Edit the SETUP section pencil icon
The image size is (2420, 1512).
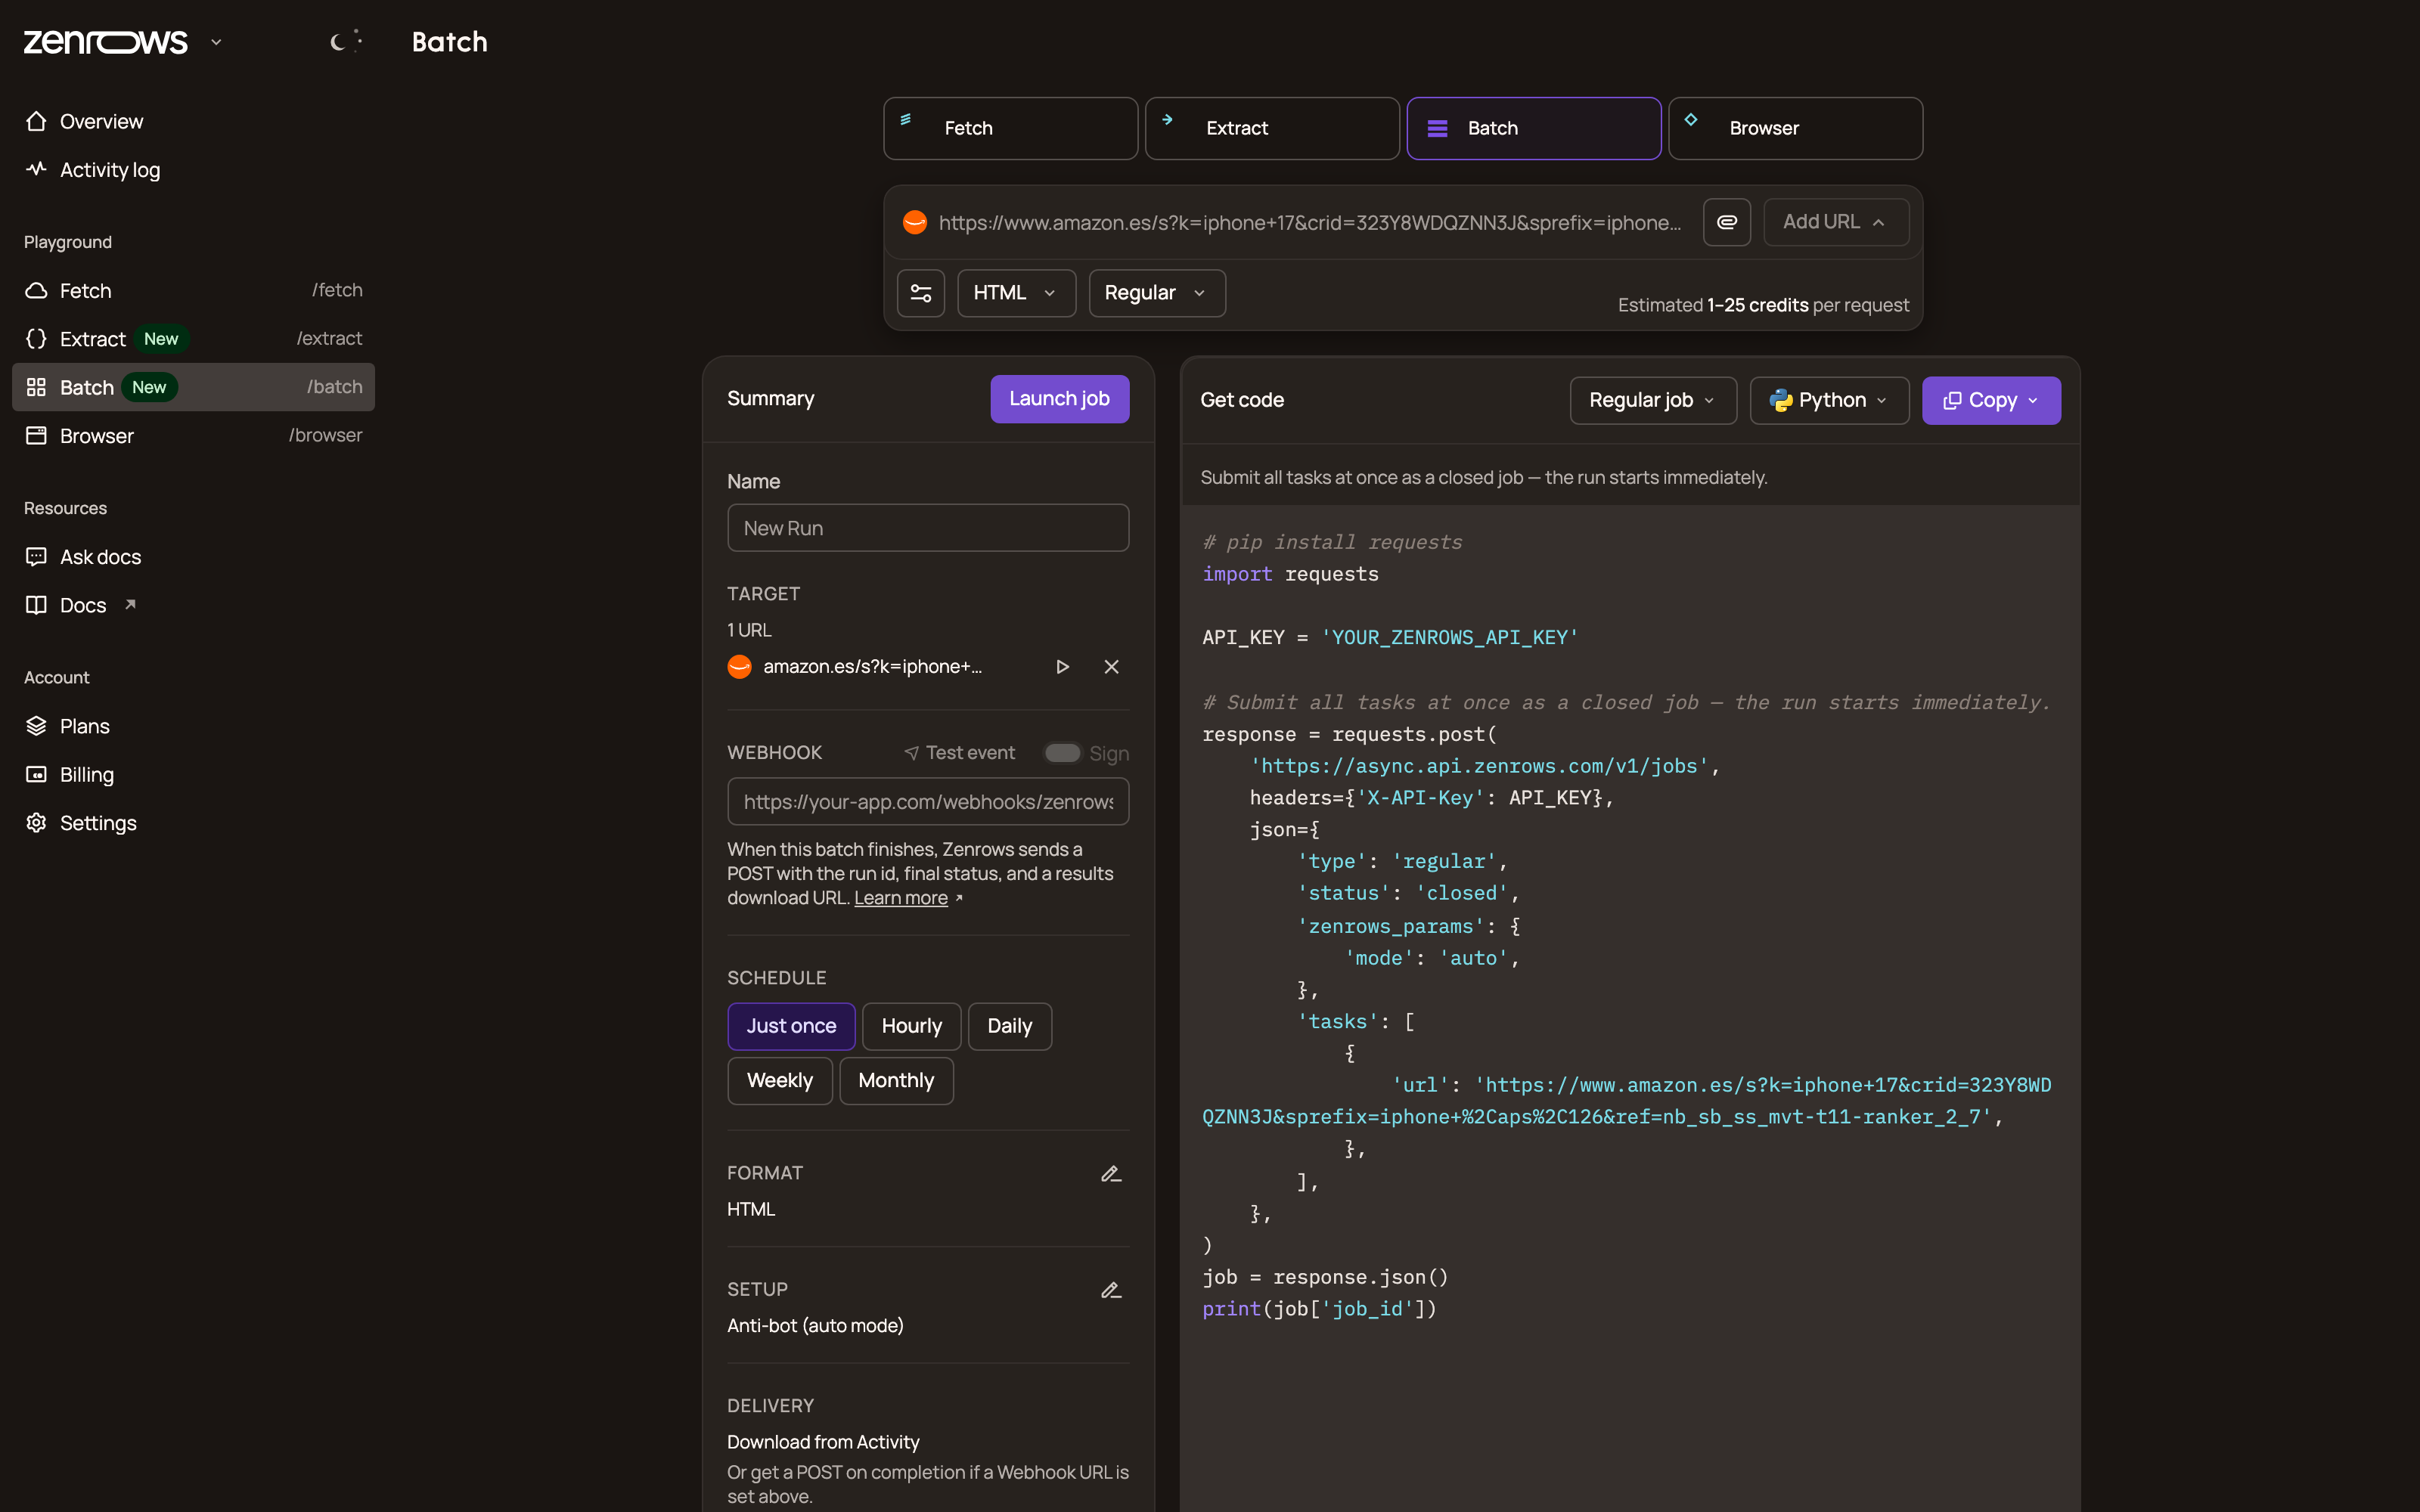1111,1290
